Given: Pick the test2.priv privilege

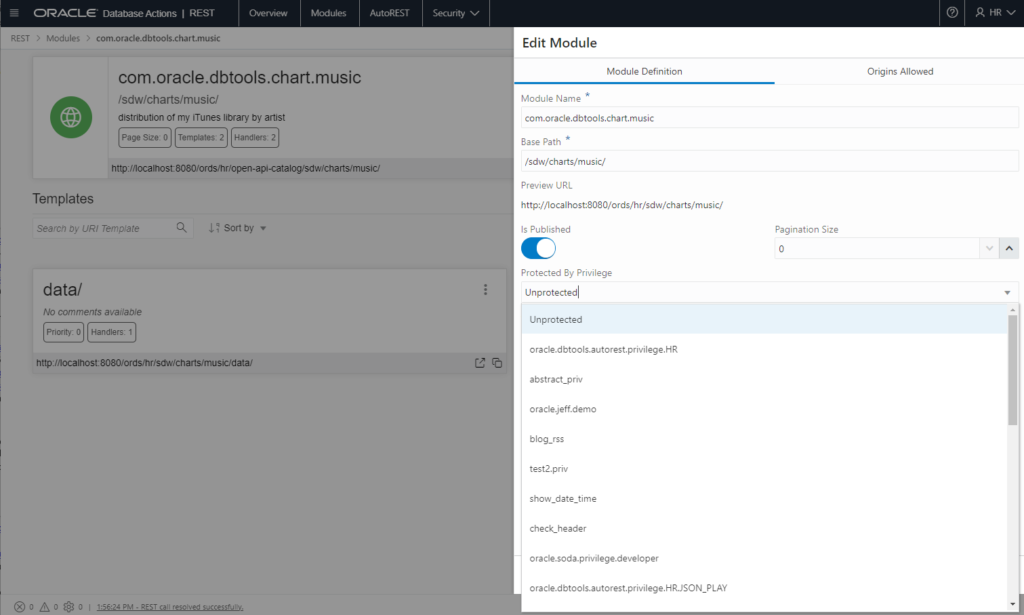Looking at the screenshot, I should click(764, 469).
